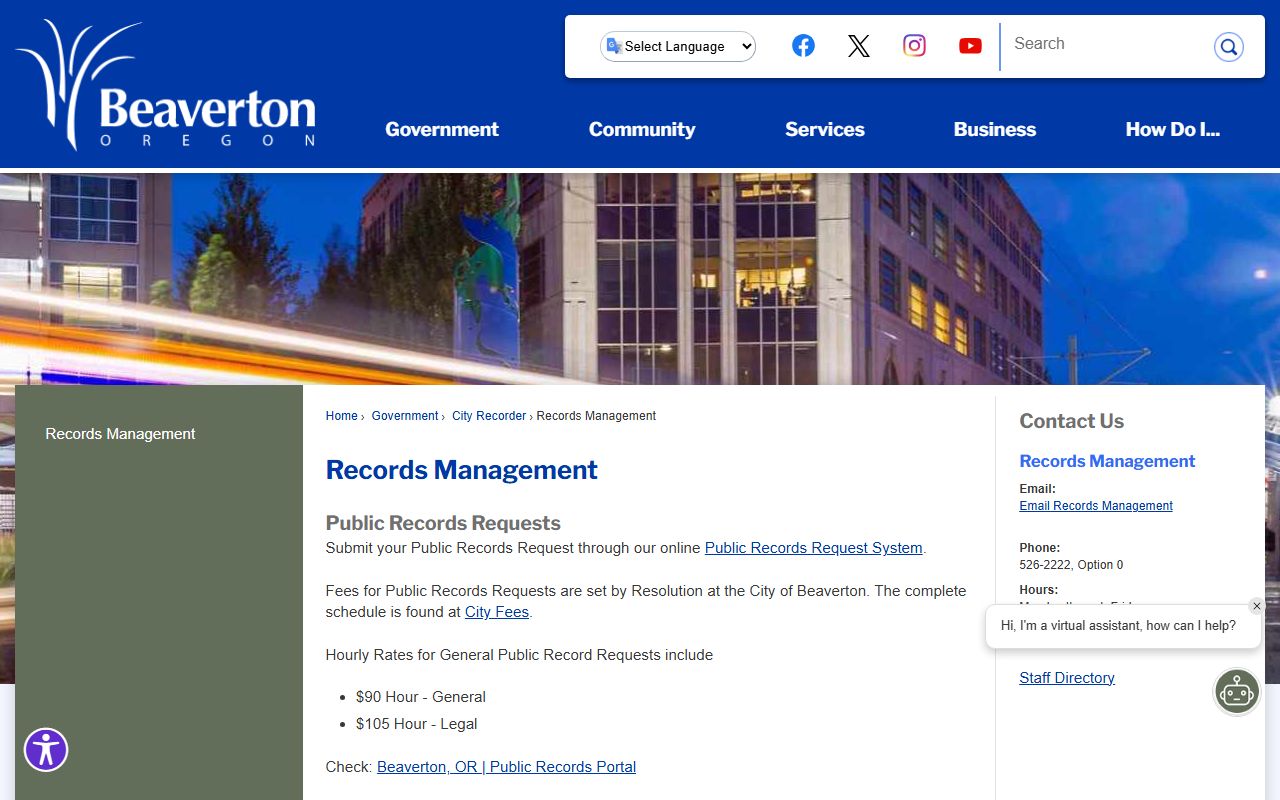Open the accessibility options icon
Image resolution: width=1280 pixels, height=800 pixels.
coord(46,749)
